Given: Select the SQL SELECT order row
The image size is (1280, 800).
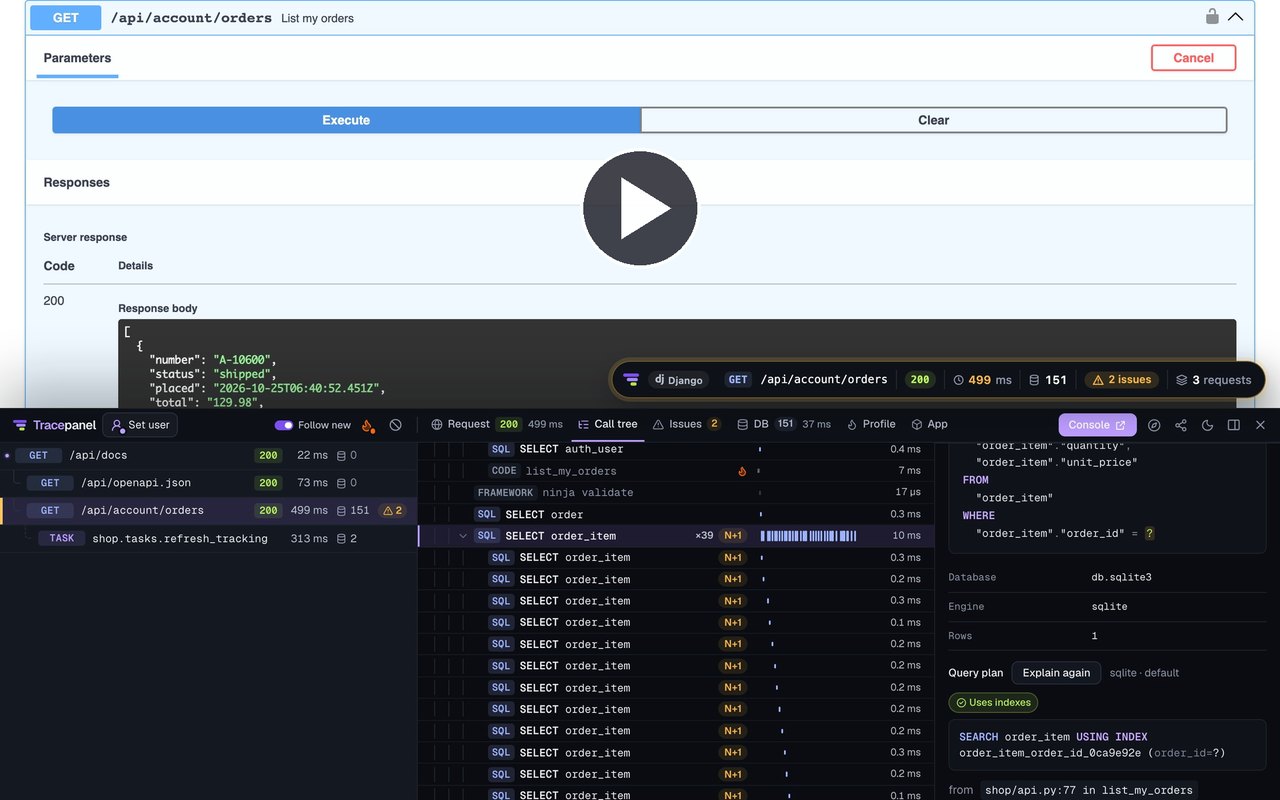Looking at the screenshot, I should pyautogui.click(x=676, y=514).
